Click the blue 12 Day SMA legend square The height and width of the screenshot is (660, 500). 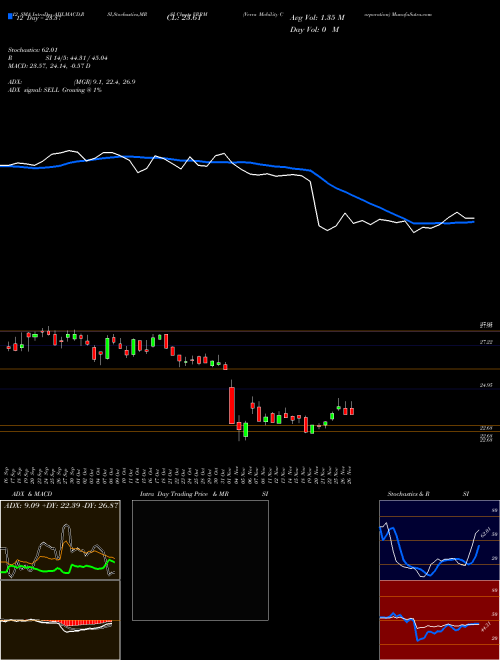tap(11, 16)
